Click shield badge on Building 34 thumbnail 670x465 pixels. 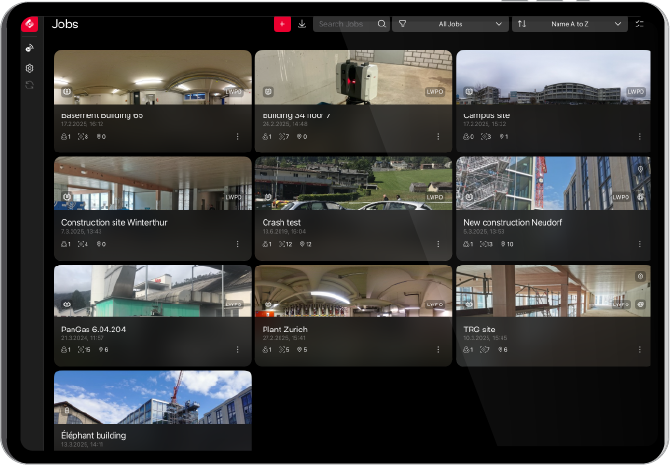tap(268, 91)
